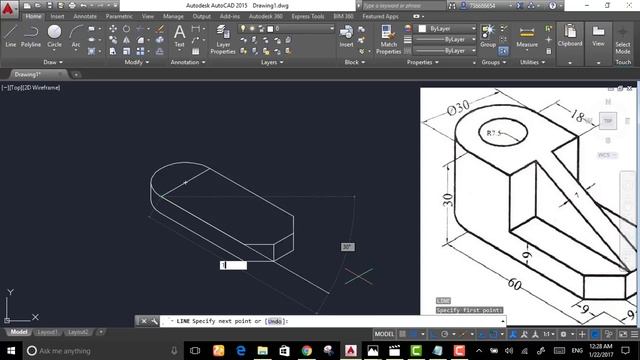Click the Erase tool icon
The height and width of the screenshot is (360, 640).
160,29
